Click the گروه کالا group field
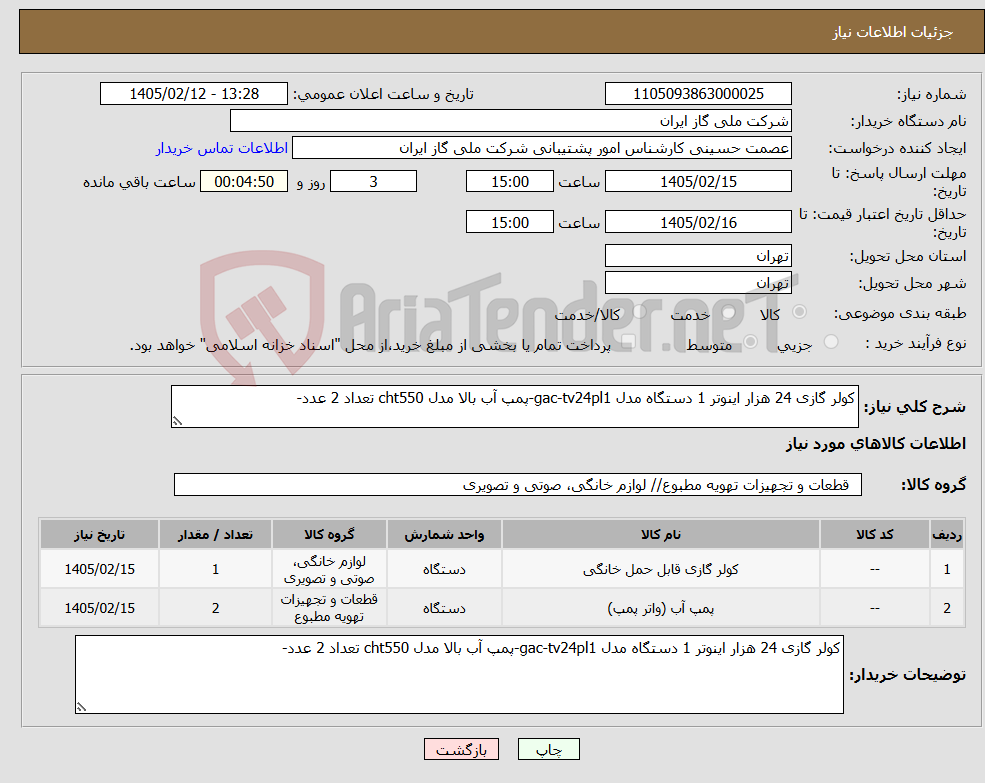The image size is (985, 783). click(x=518, y=485)
